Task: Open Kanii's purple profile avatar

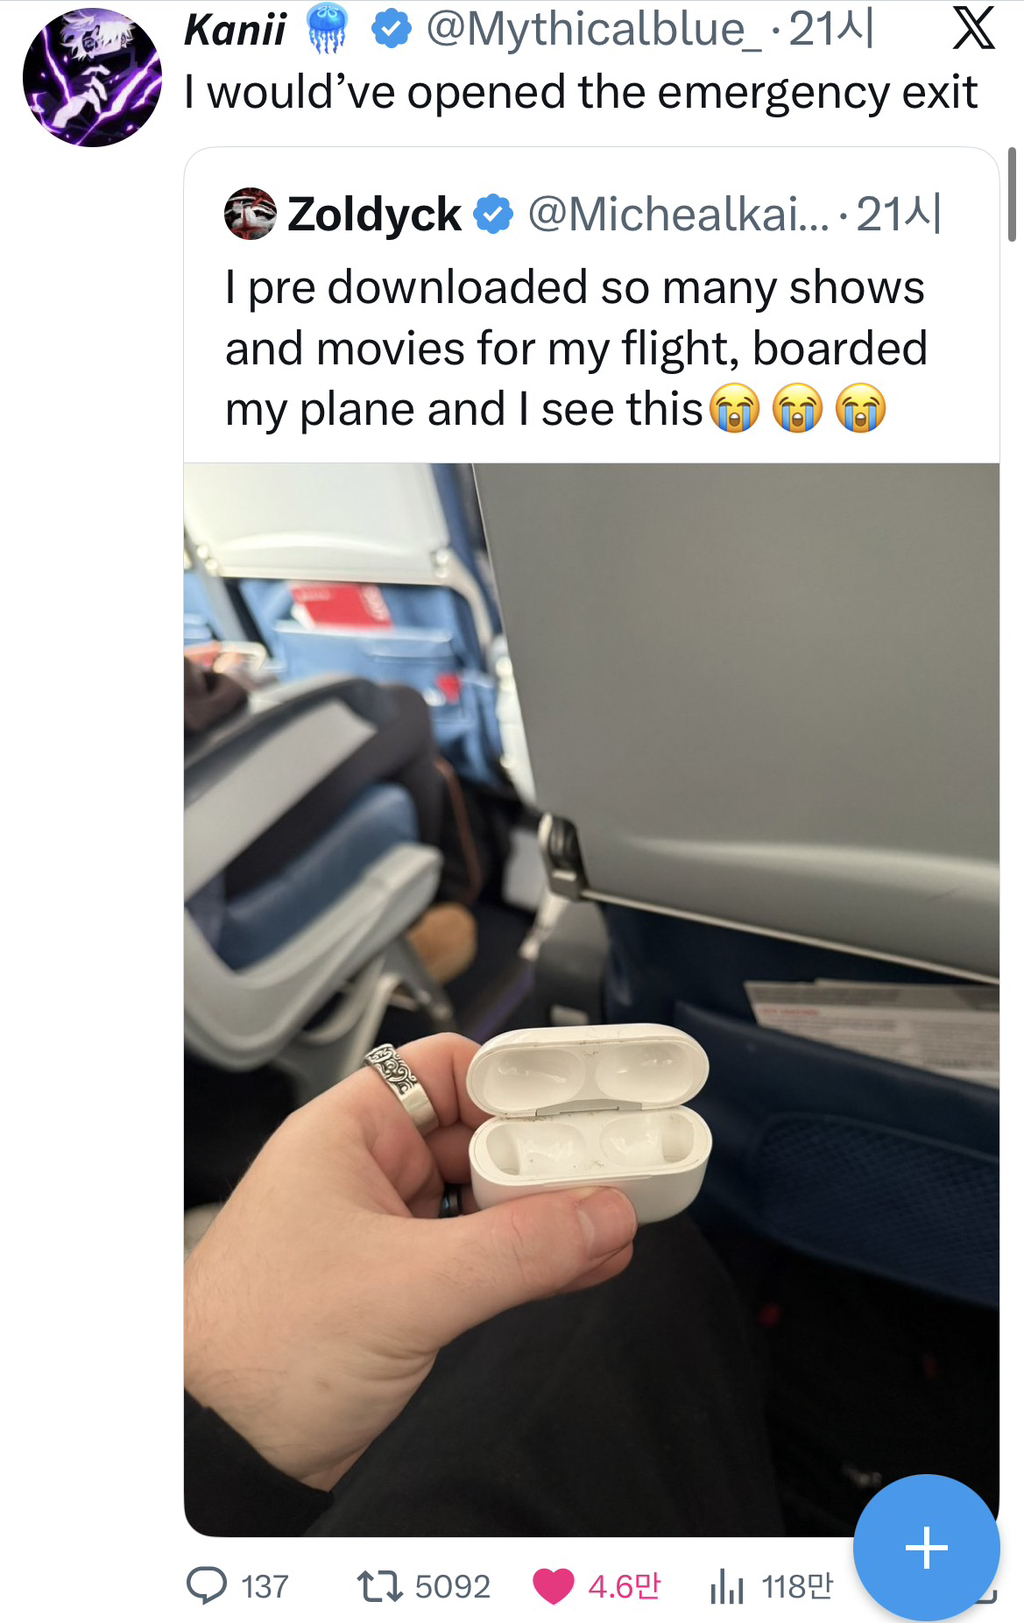Action: point(92,77)
